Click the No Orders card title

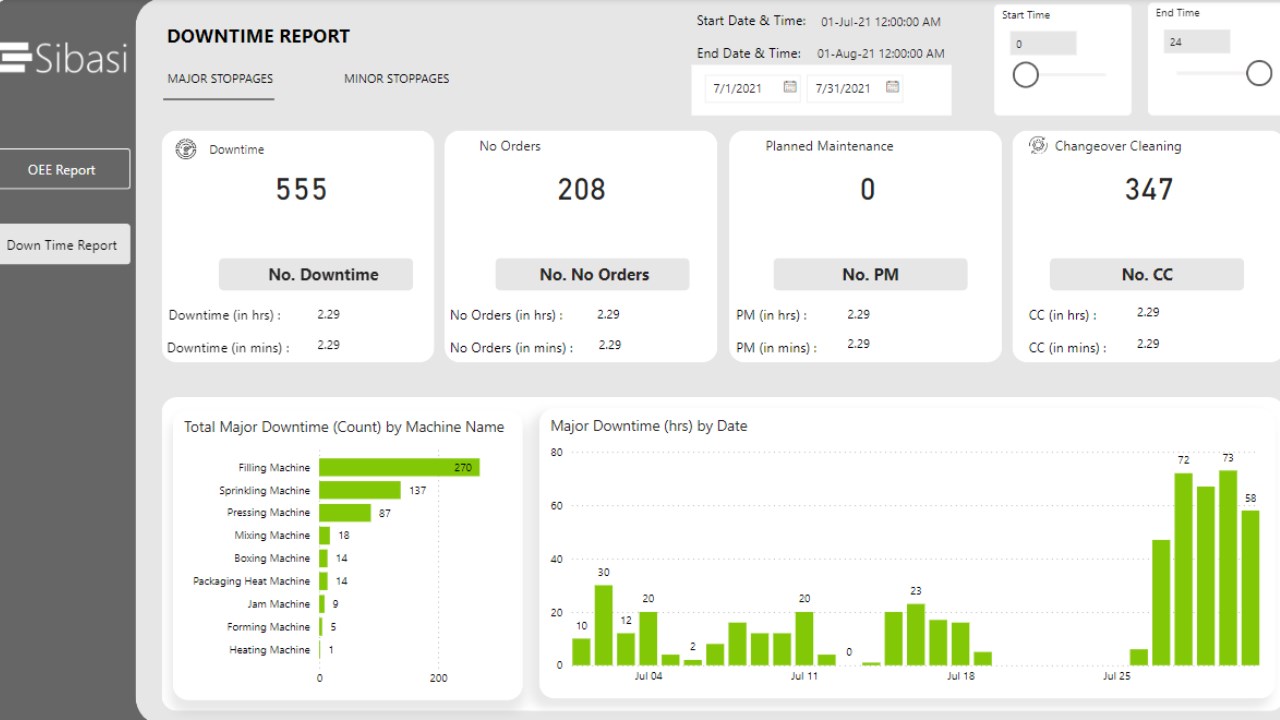510,146
